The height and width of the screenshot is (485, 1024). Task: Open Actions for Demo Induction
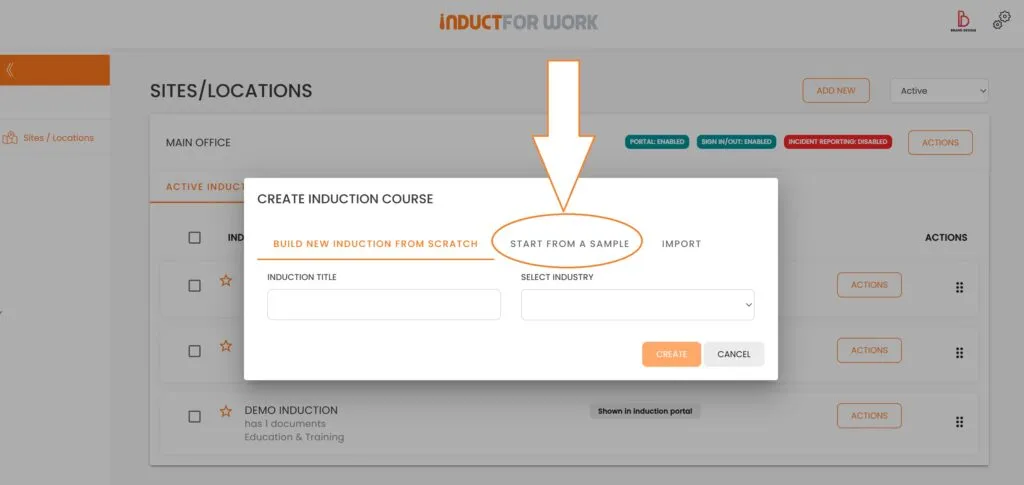pyautogui.click(x=869, y=416)
